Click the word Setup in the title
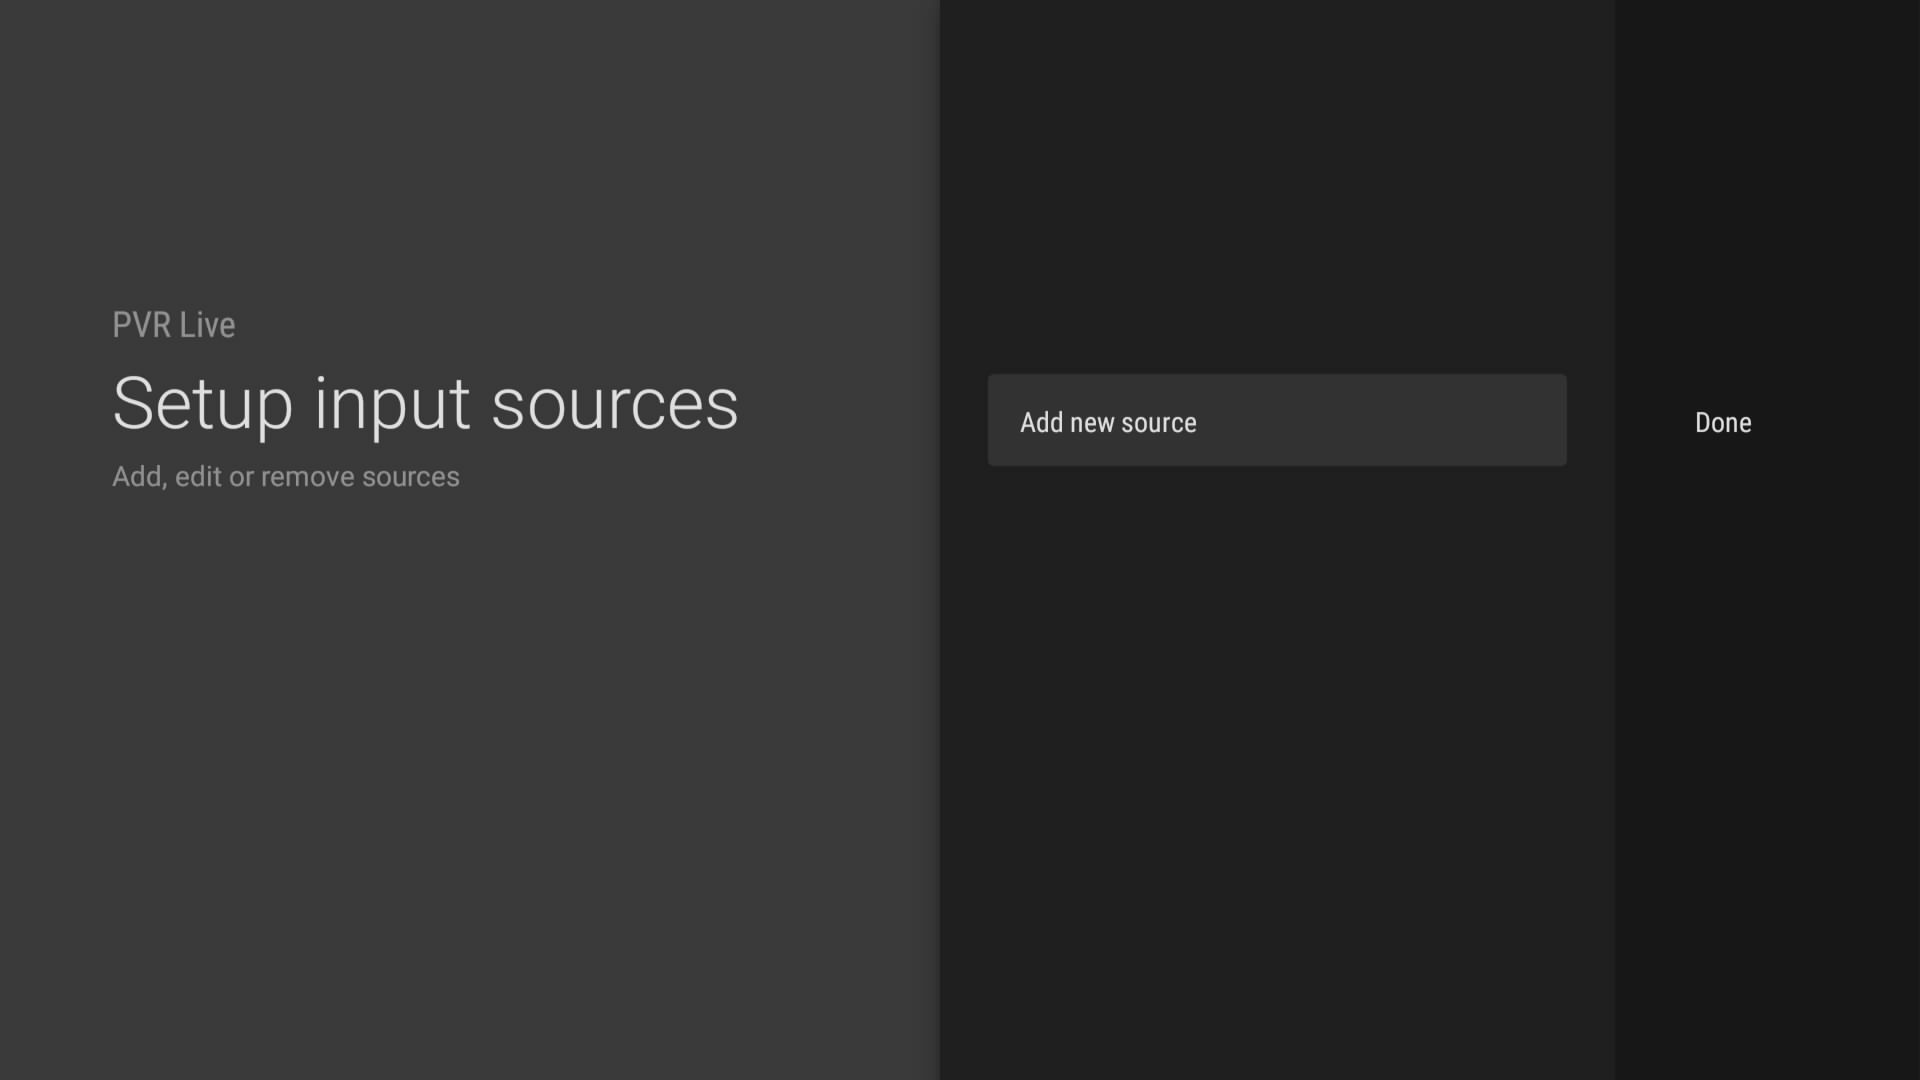Screen dimensions: 1920x1080 coord(203,405)
